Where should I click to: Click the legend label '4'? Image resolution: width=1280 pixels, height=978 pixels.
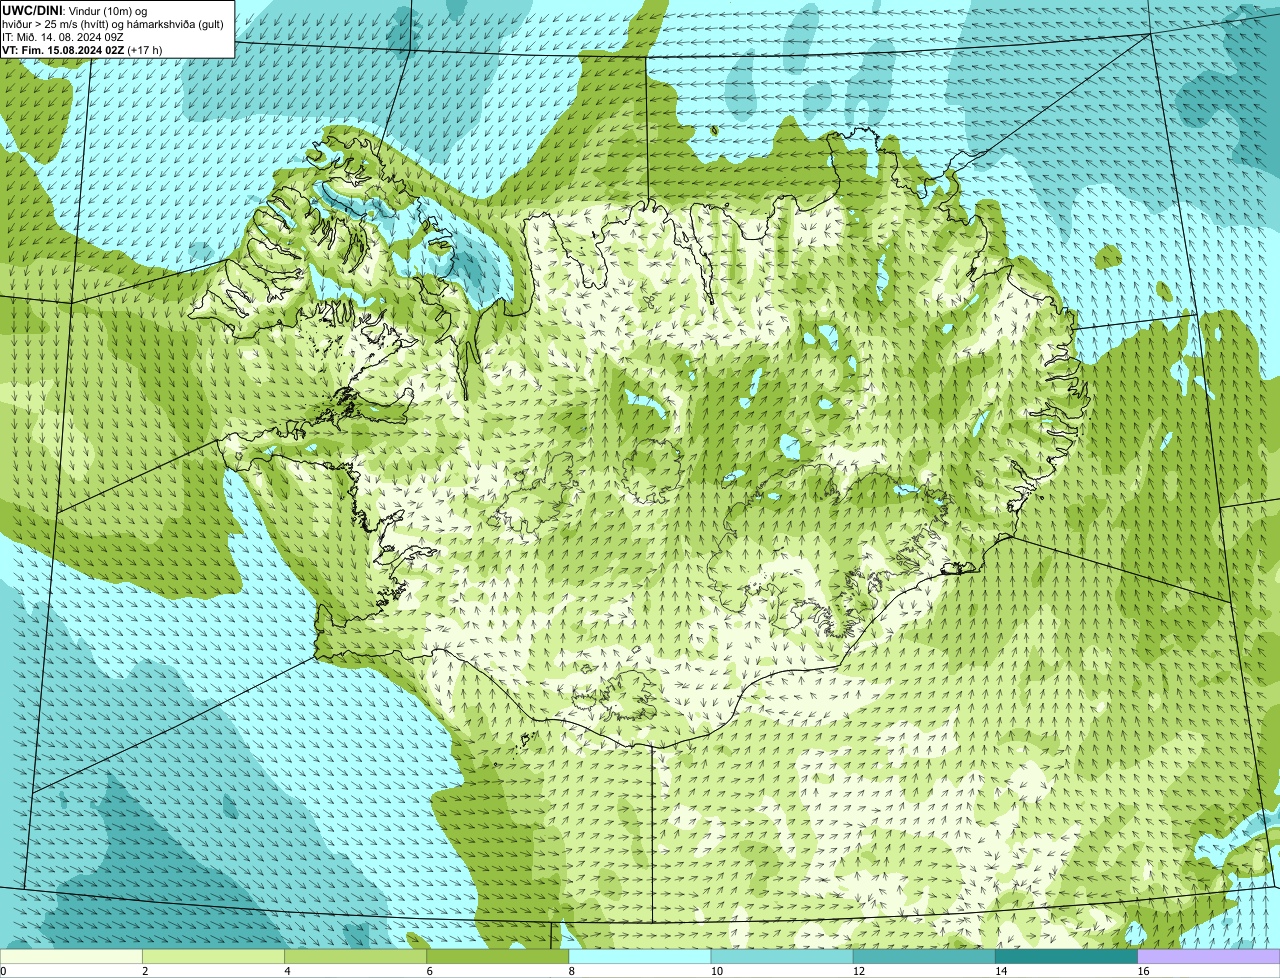pos(287,971)
